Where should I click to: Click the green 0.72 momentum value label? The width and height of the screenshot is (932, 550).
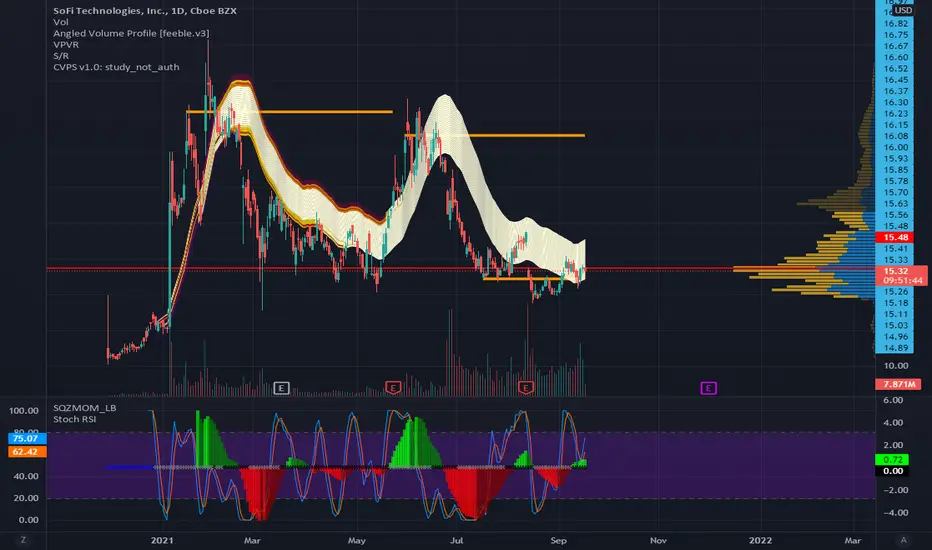[892, 460]
